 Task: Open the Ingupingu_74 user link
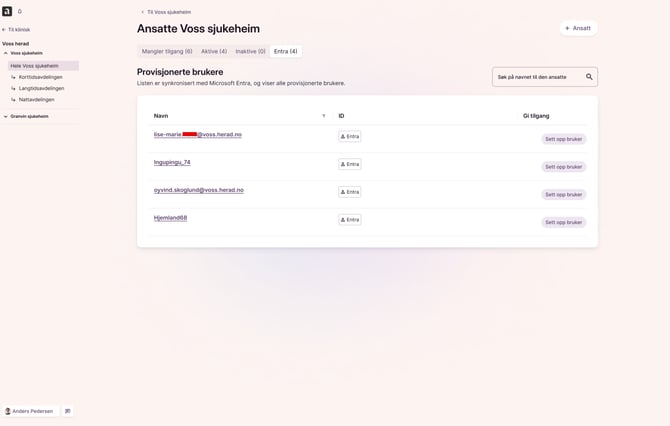[x=172, y=162]
